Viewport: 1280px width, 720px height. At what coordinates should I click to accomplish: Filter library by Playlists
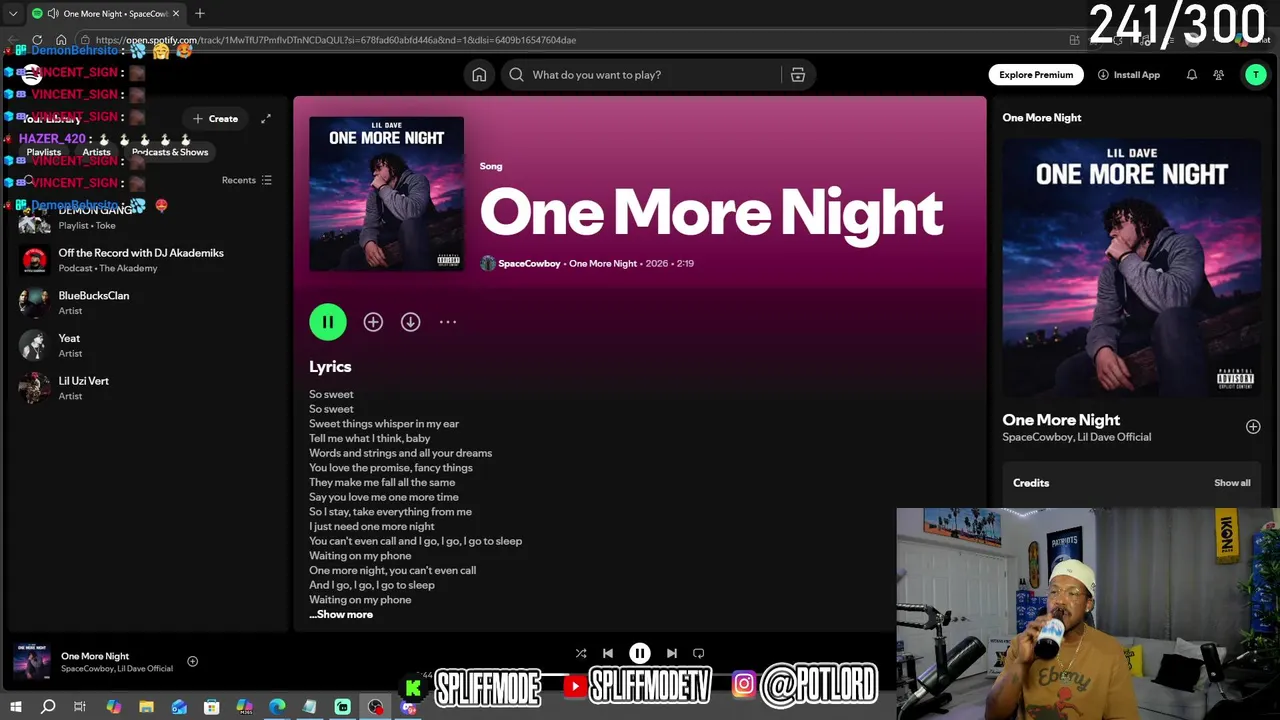(x=44, y=152)
